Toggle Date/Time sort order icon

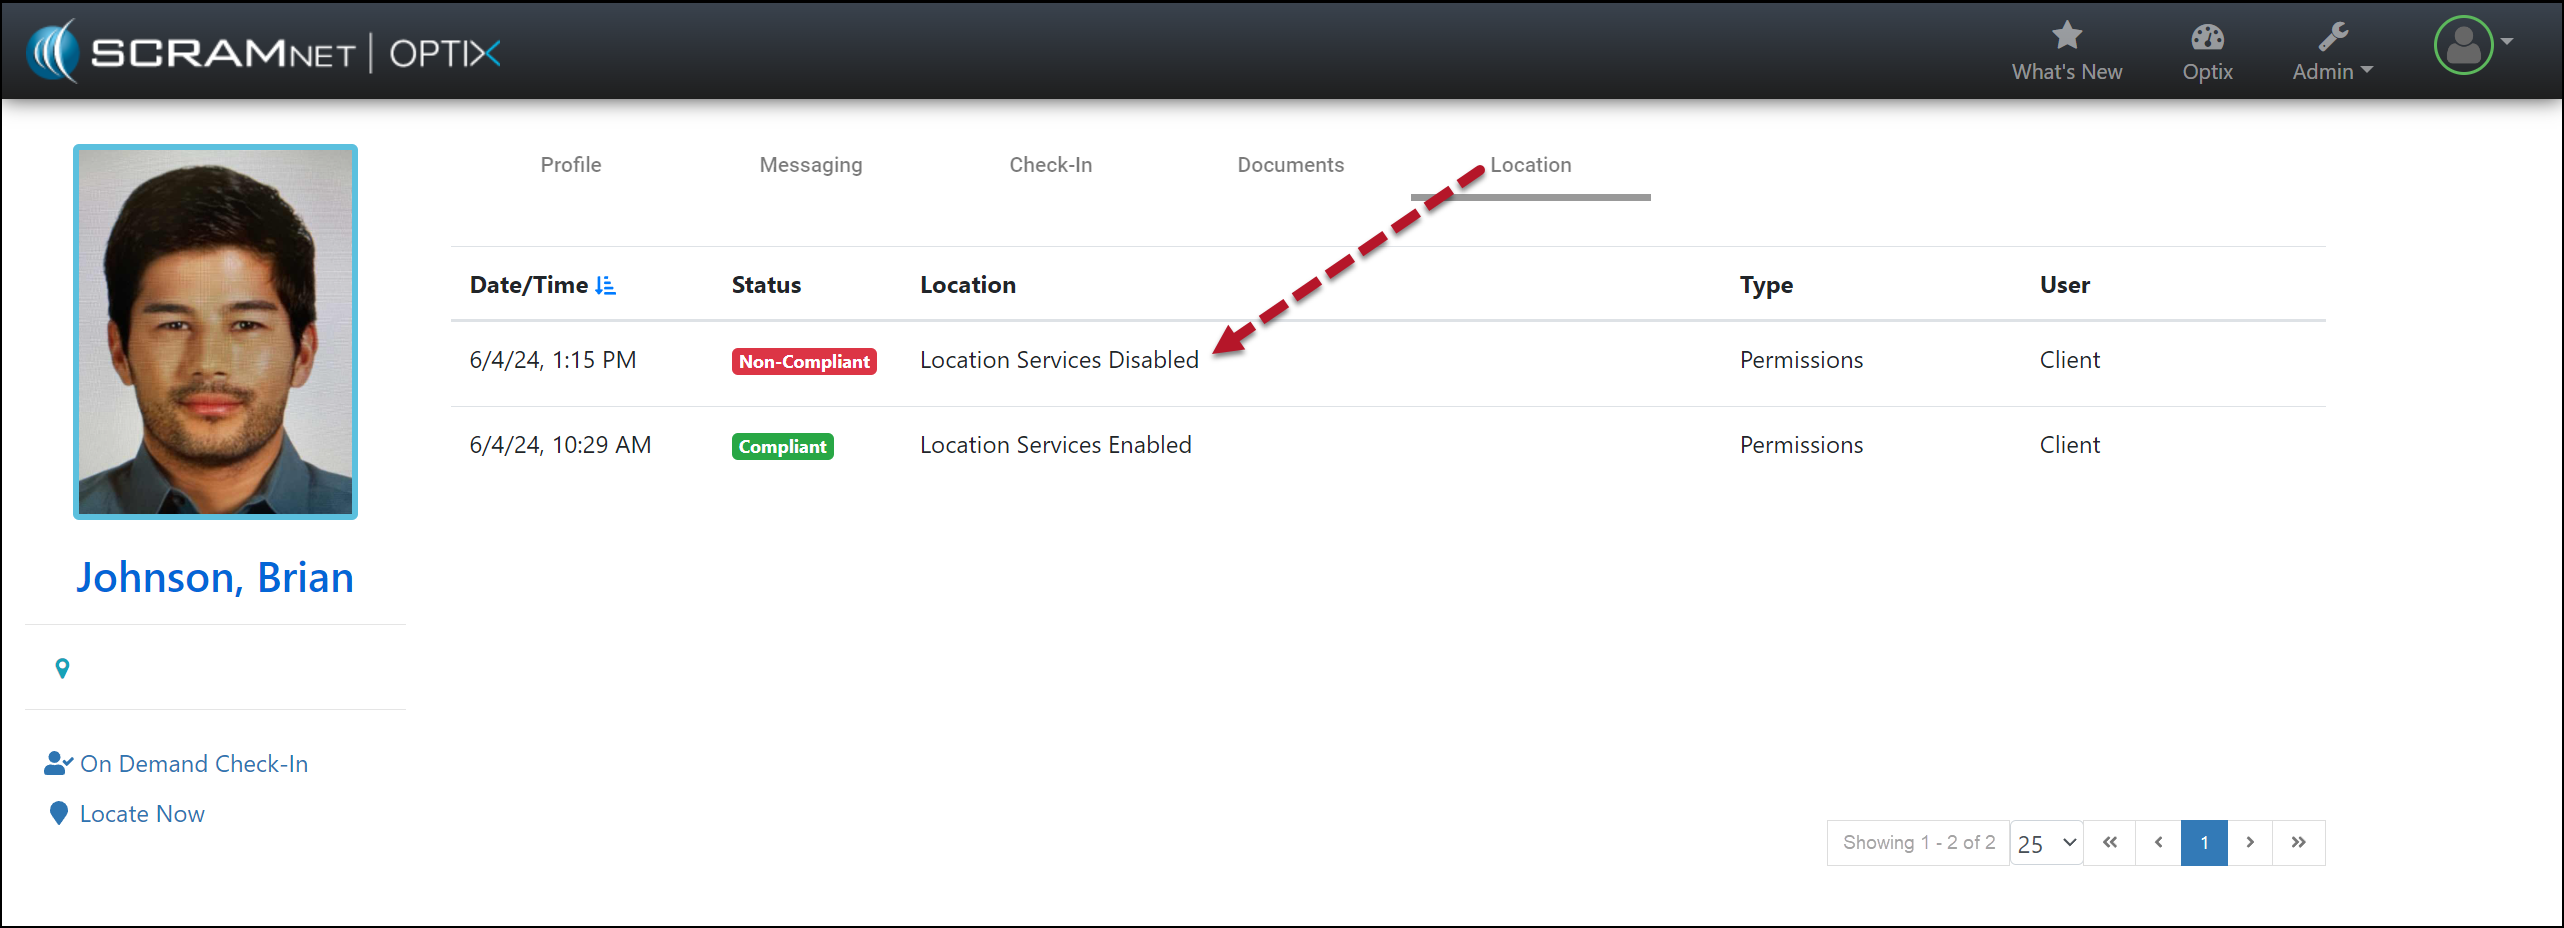click(605, 286)
